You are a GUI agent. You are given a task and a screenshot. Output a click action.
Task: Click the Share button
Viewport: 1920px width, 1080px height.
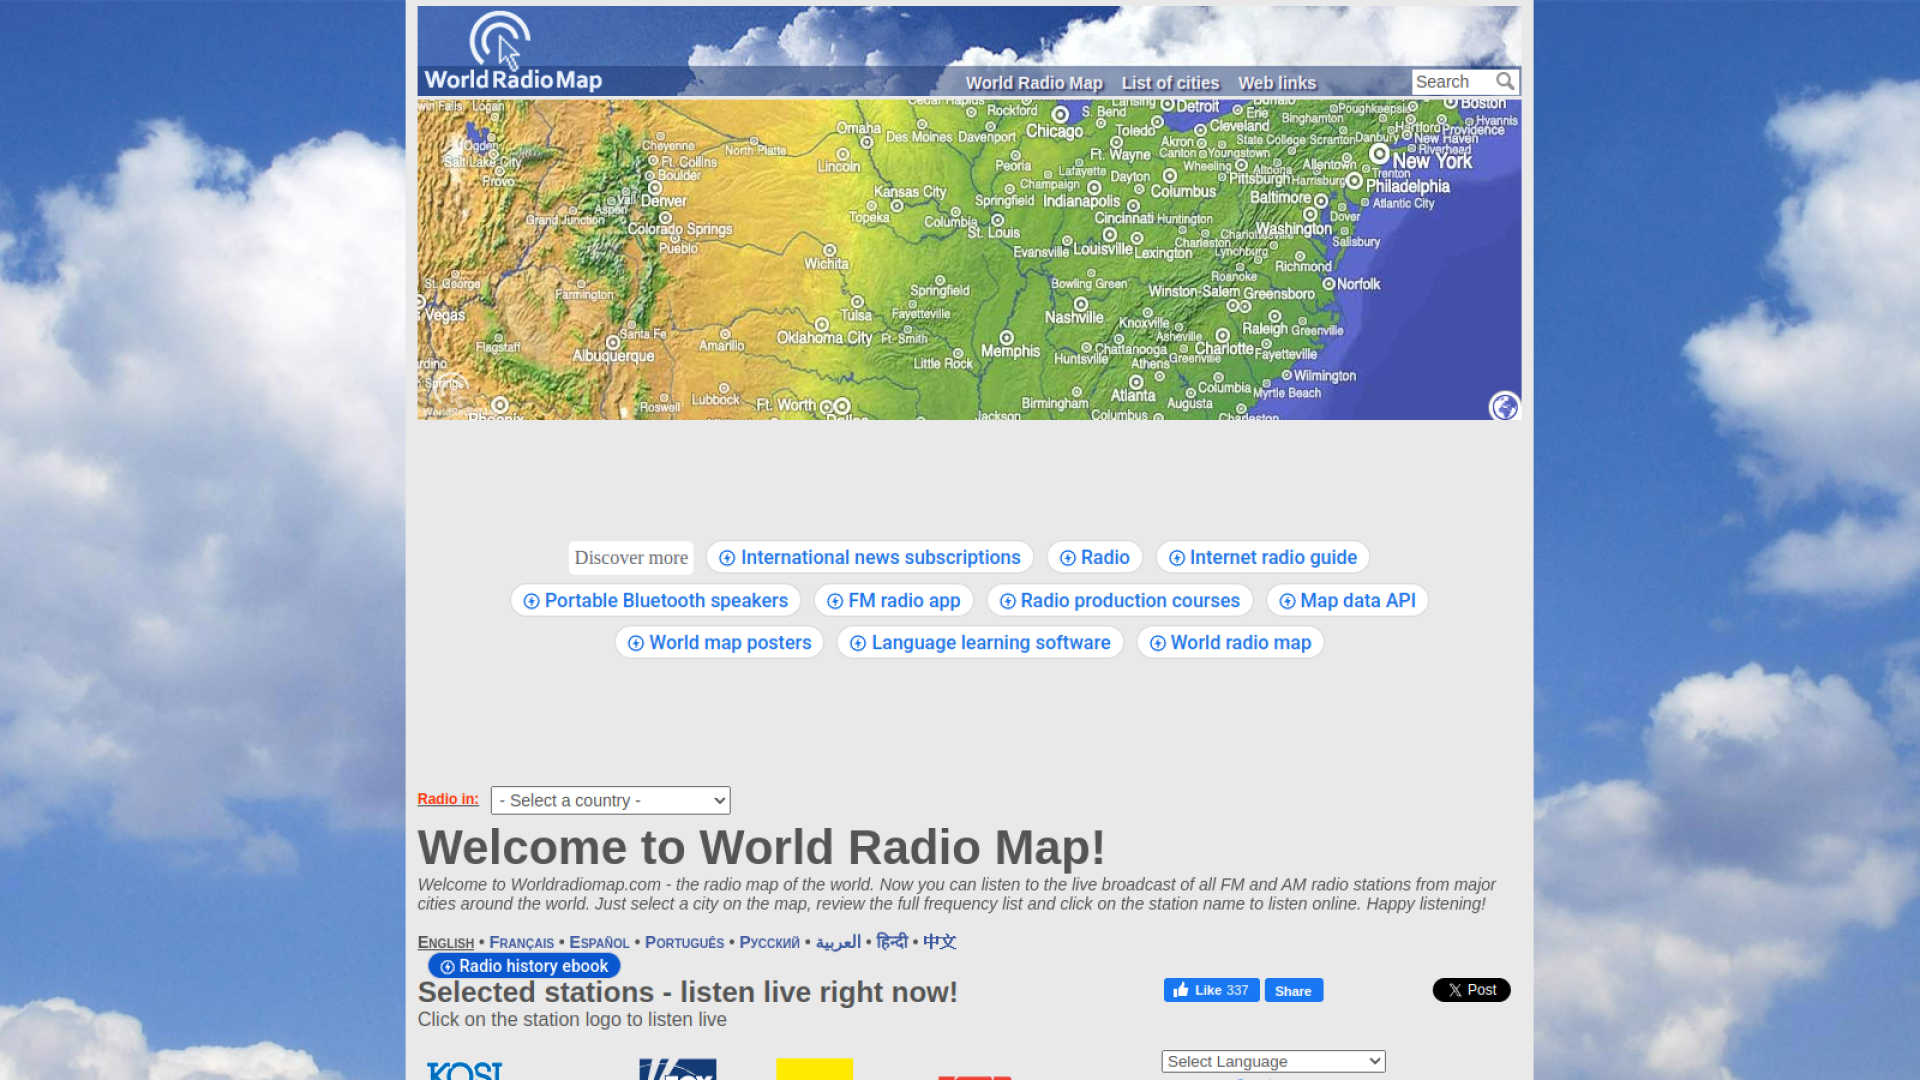[1293, 990]
